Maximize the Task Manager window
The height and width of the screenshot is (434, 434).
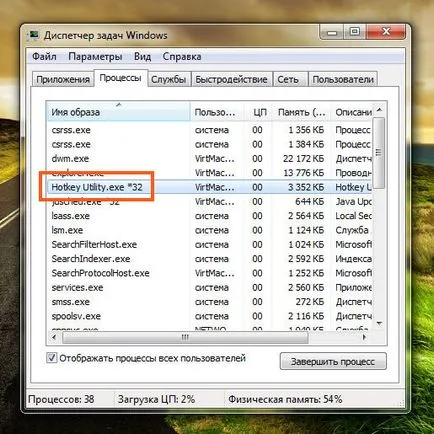[355, 32]
